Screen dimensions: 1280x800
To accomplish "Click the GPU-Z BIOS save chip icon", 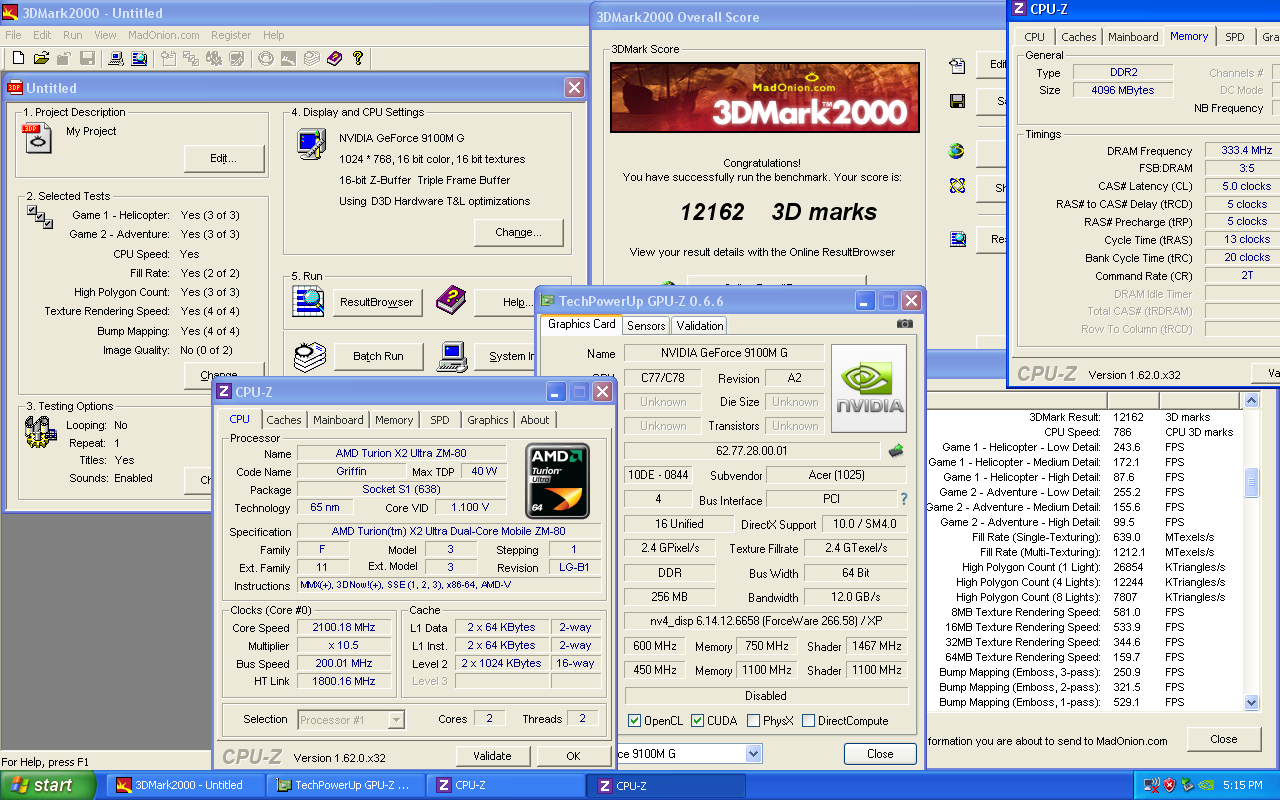I will (x=896, y=451).
